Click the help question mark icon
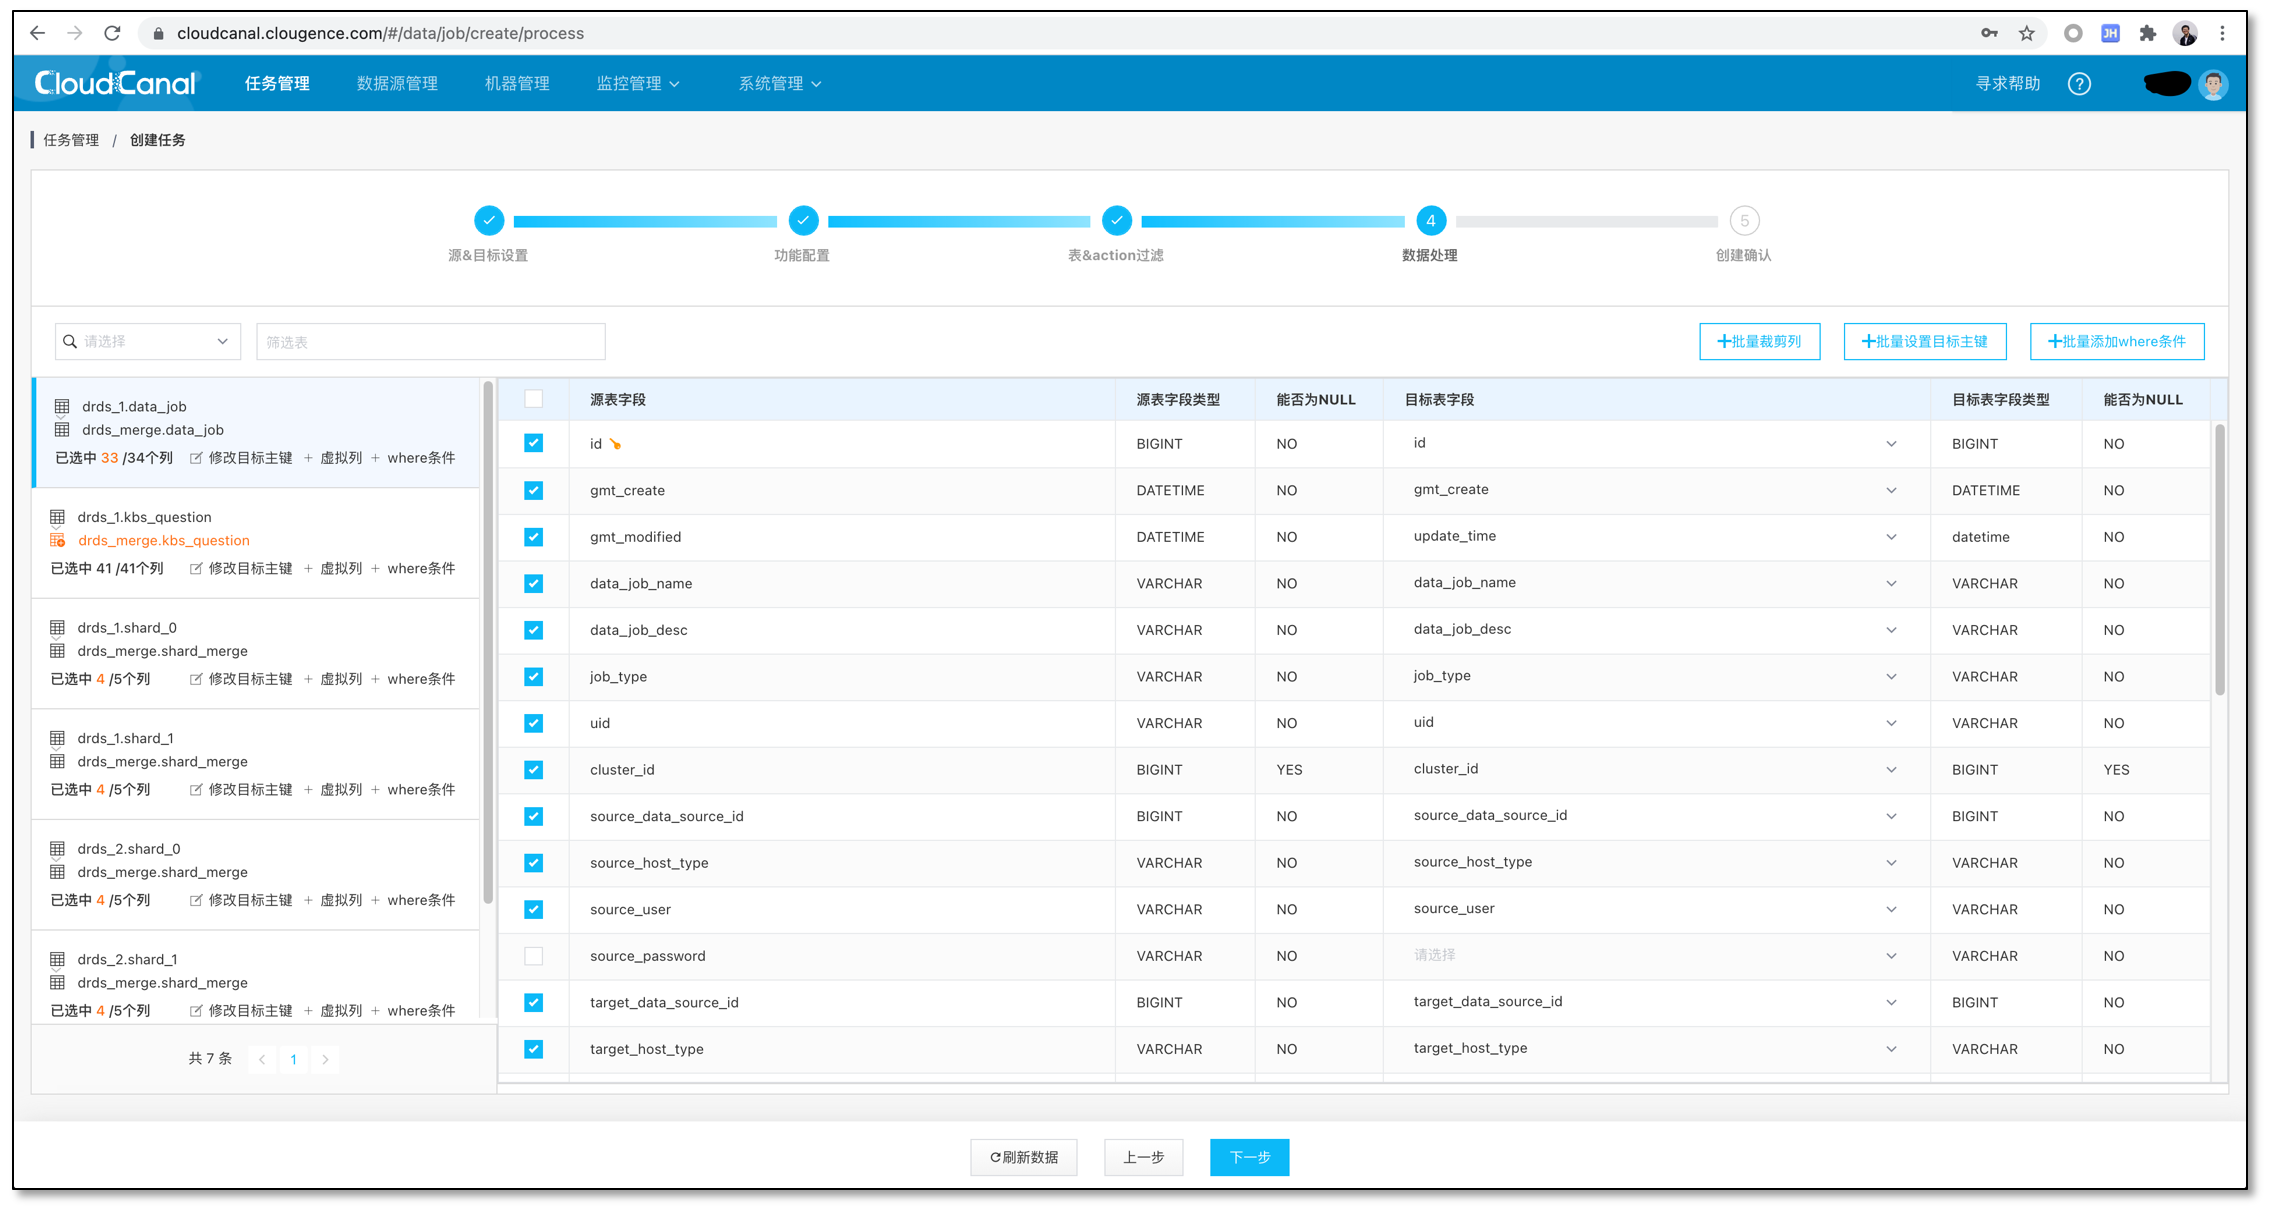The image size is (2274, 1220). point(2079,84)
